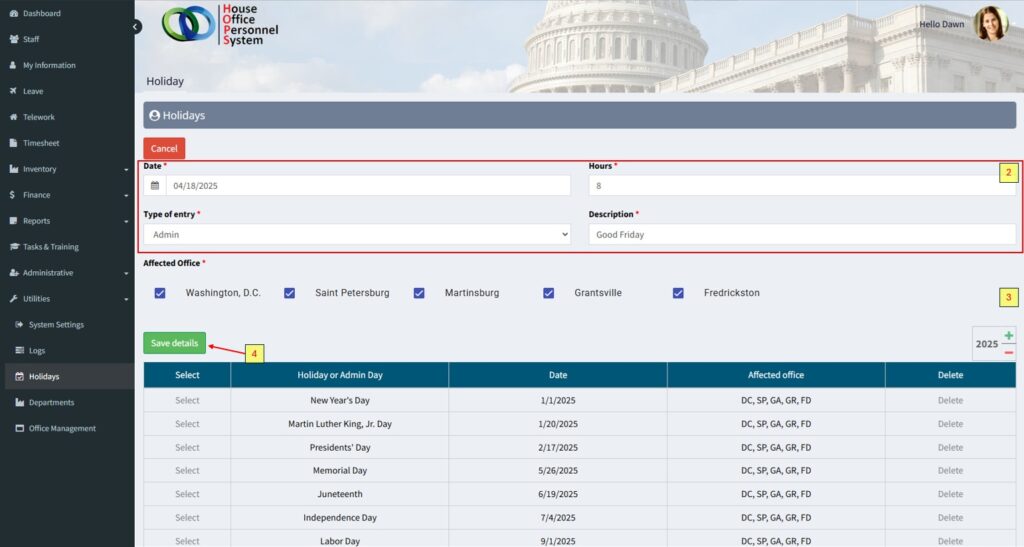The height and width of the screenshot is (547, 1024).
Task: Go to Departments in the sidebar
Action: point(51,403)
